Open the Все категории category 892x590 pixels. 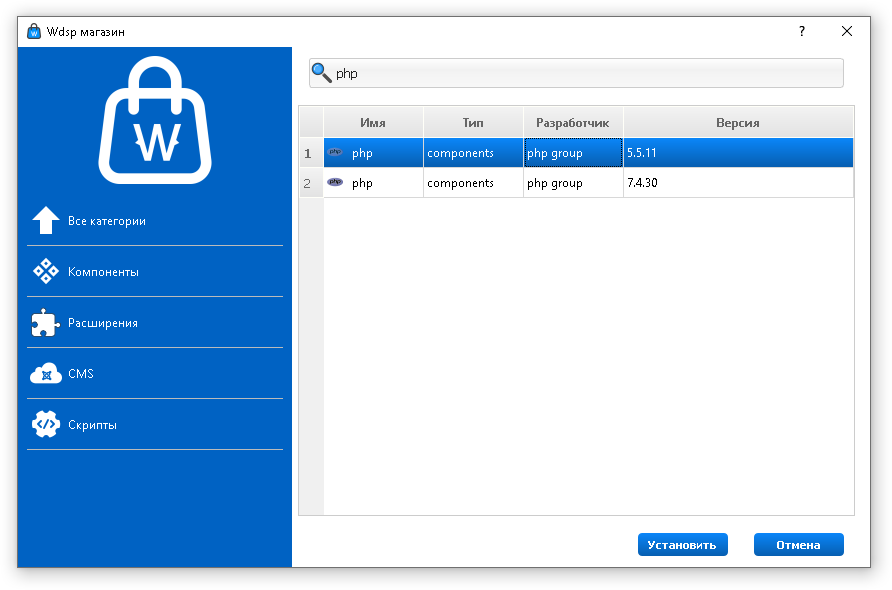[155, 221]
